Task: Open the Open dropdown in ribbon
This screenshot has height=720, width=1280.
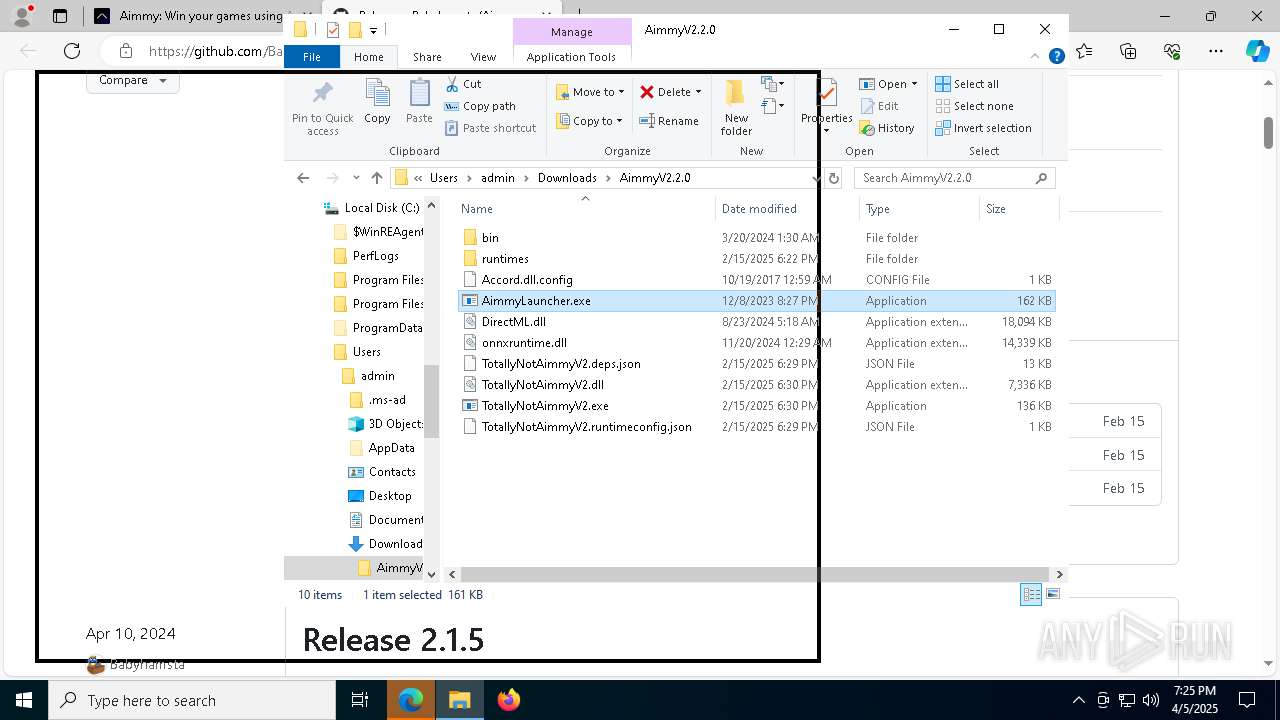Action: pyautogui.click(x=889, y=84)
